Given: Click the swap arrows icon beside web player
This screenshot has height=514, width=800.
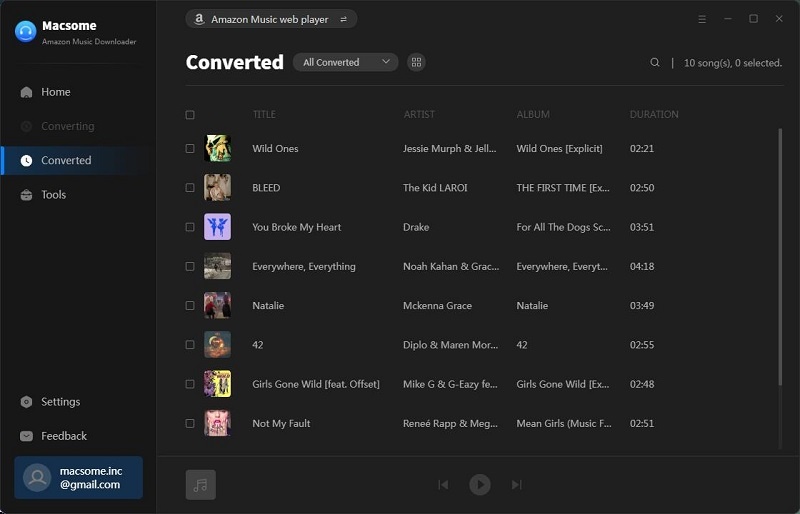Looking at the screenshot, I should (x=343, y=19).
